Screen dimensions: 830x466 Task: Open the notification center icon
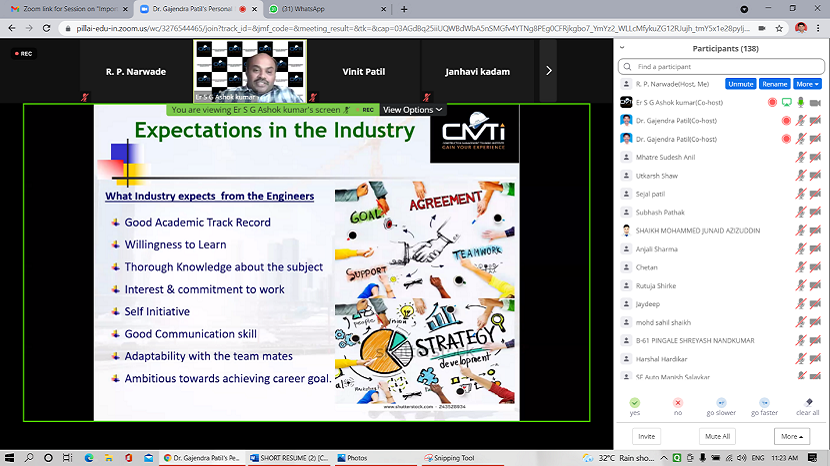coord(812,458)
